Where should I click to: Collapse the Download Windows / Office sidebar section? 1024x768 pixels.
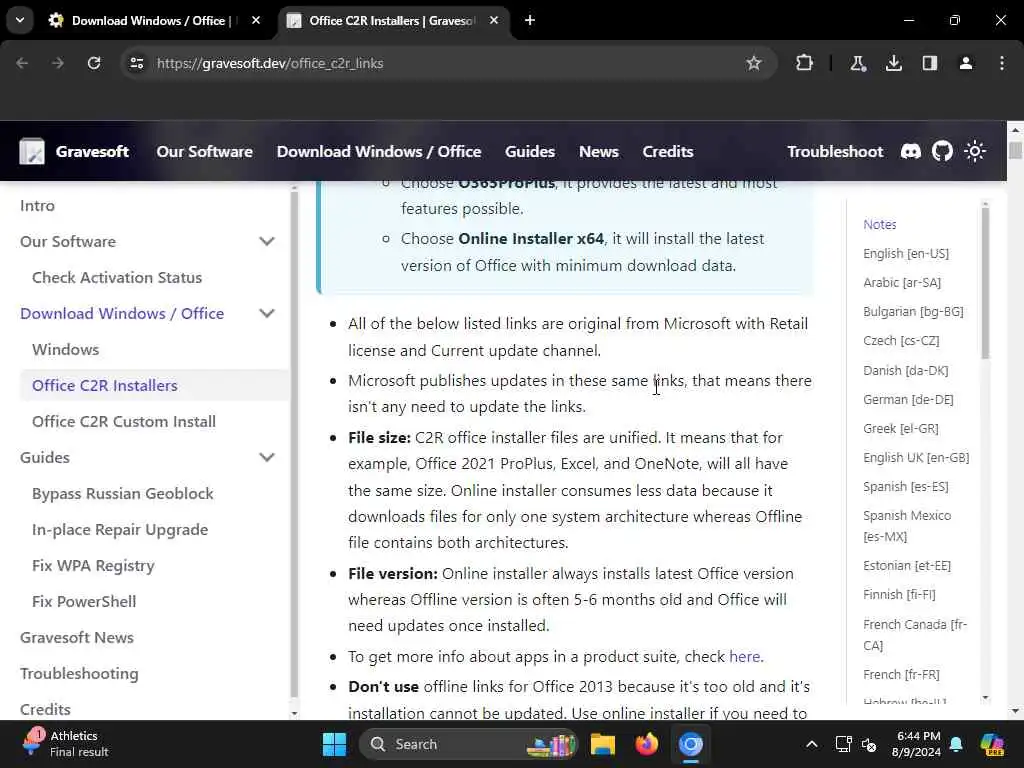(x=266, y=313)
